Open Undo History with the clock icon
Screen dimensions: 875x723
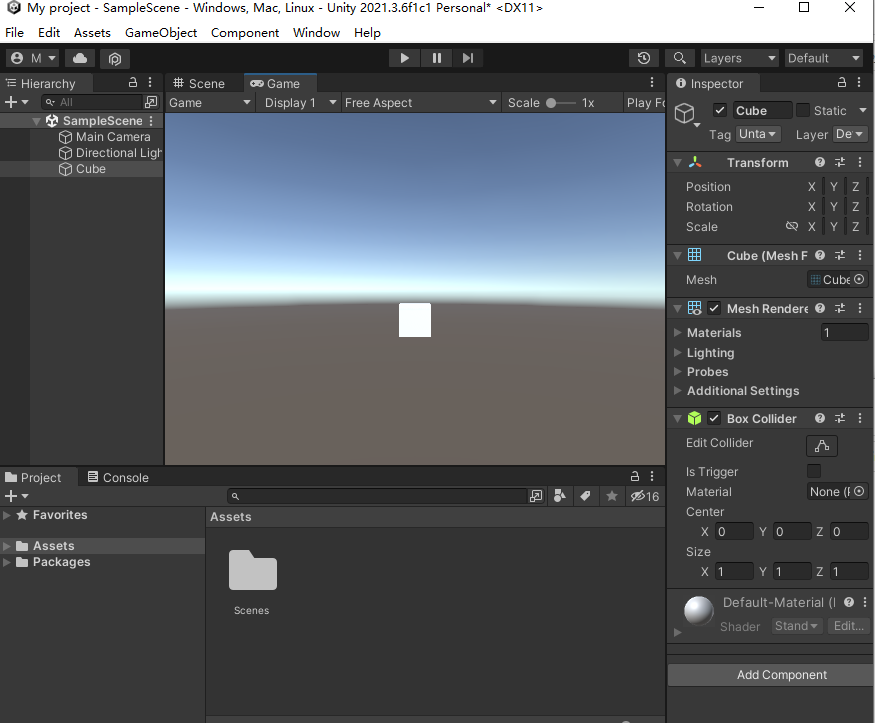[644, 58]
